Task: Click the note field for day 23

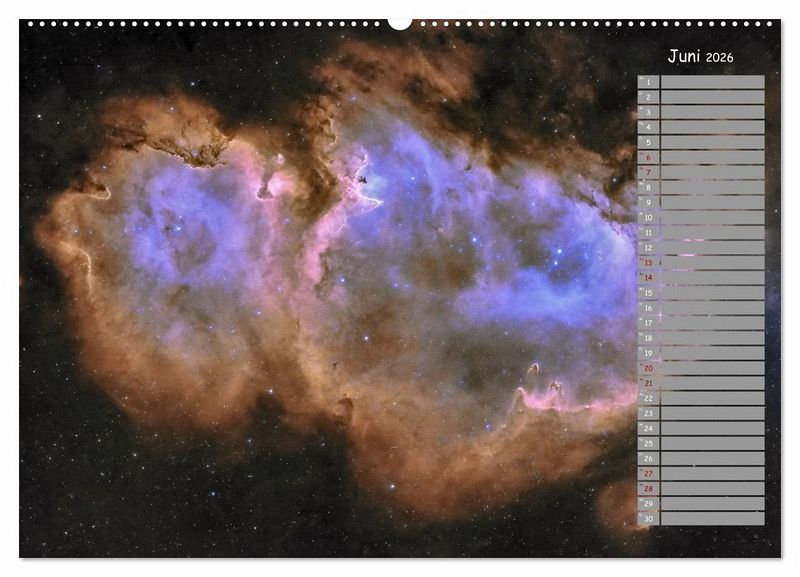Action: (x=712, y=413)
